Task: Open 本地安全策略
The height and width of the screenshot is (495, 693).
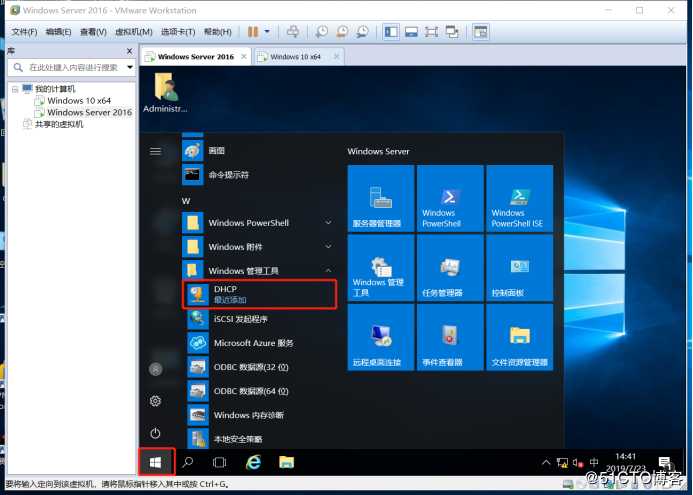Action: point(261,439)
